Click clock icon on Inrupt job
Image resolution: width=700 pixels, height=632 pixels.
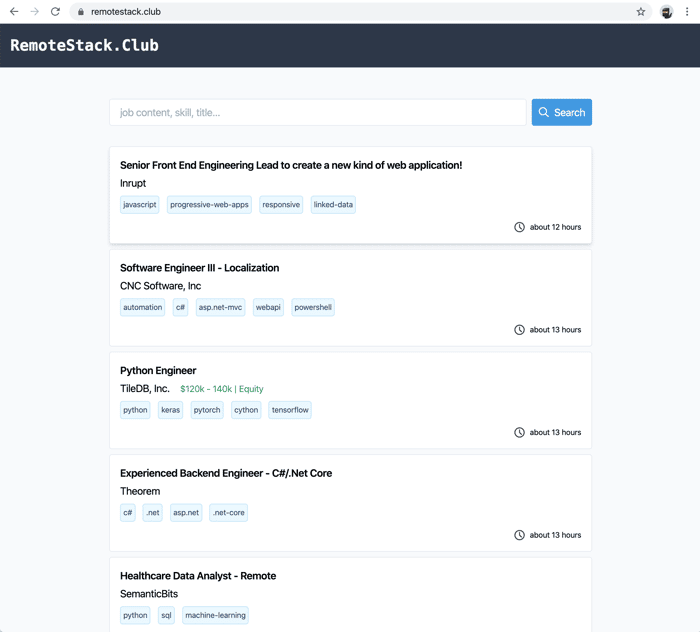[x=519, y=227]
